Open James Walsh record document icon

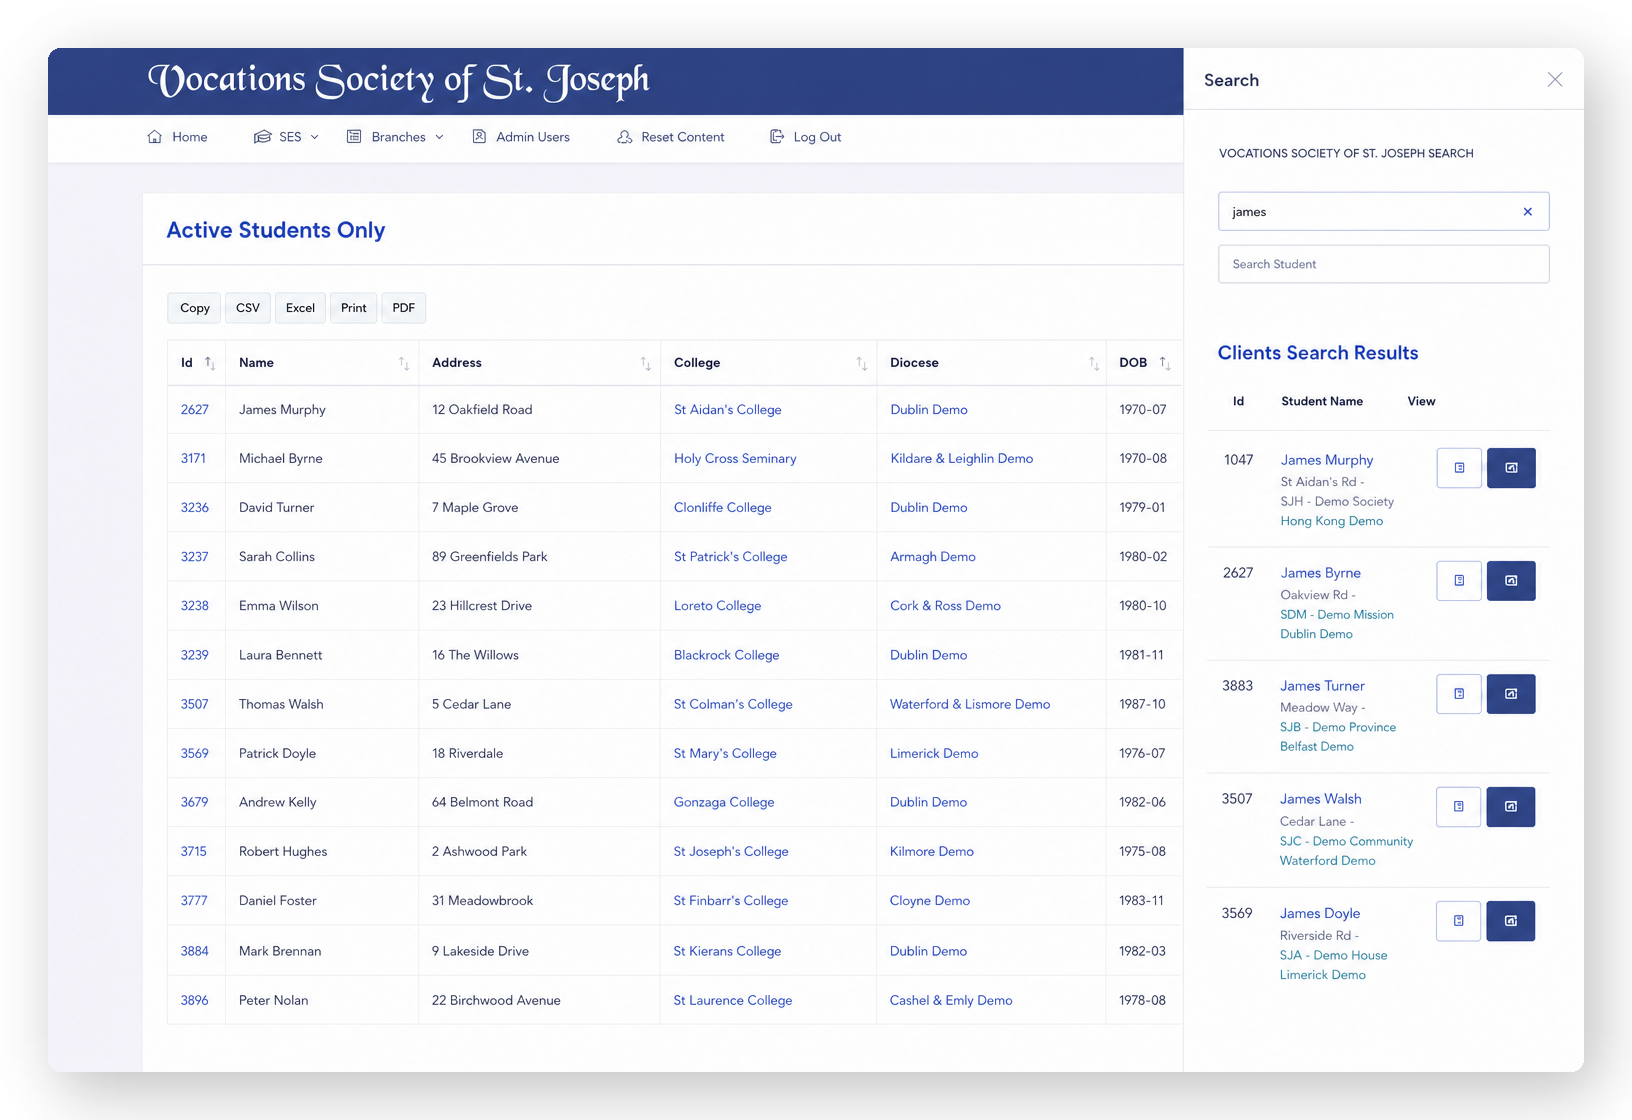pos(1459,807)
